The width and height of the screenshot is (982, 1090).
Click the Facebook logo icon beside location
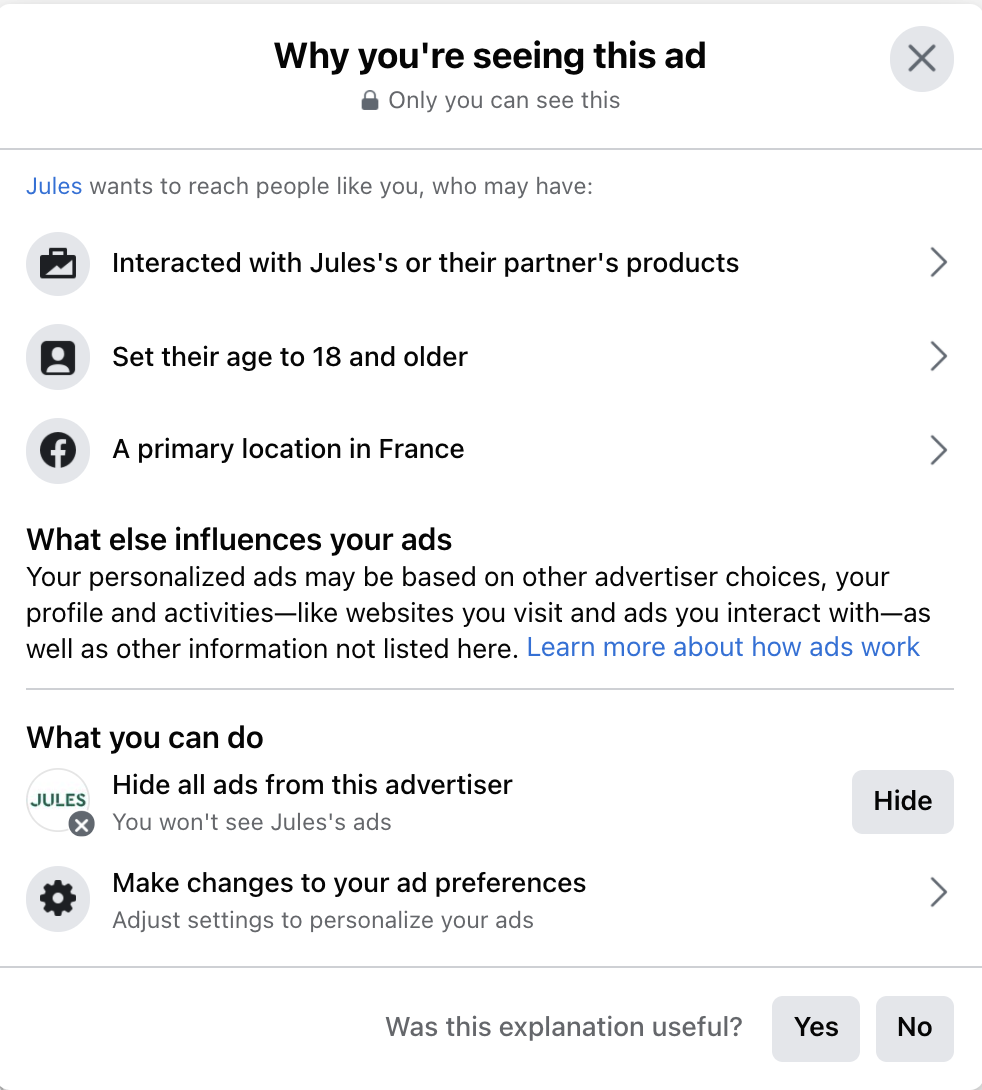(58, 450)
